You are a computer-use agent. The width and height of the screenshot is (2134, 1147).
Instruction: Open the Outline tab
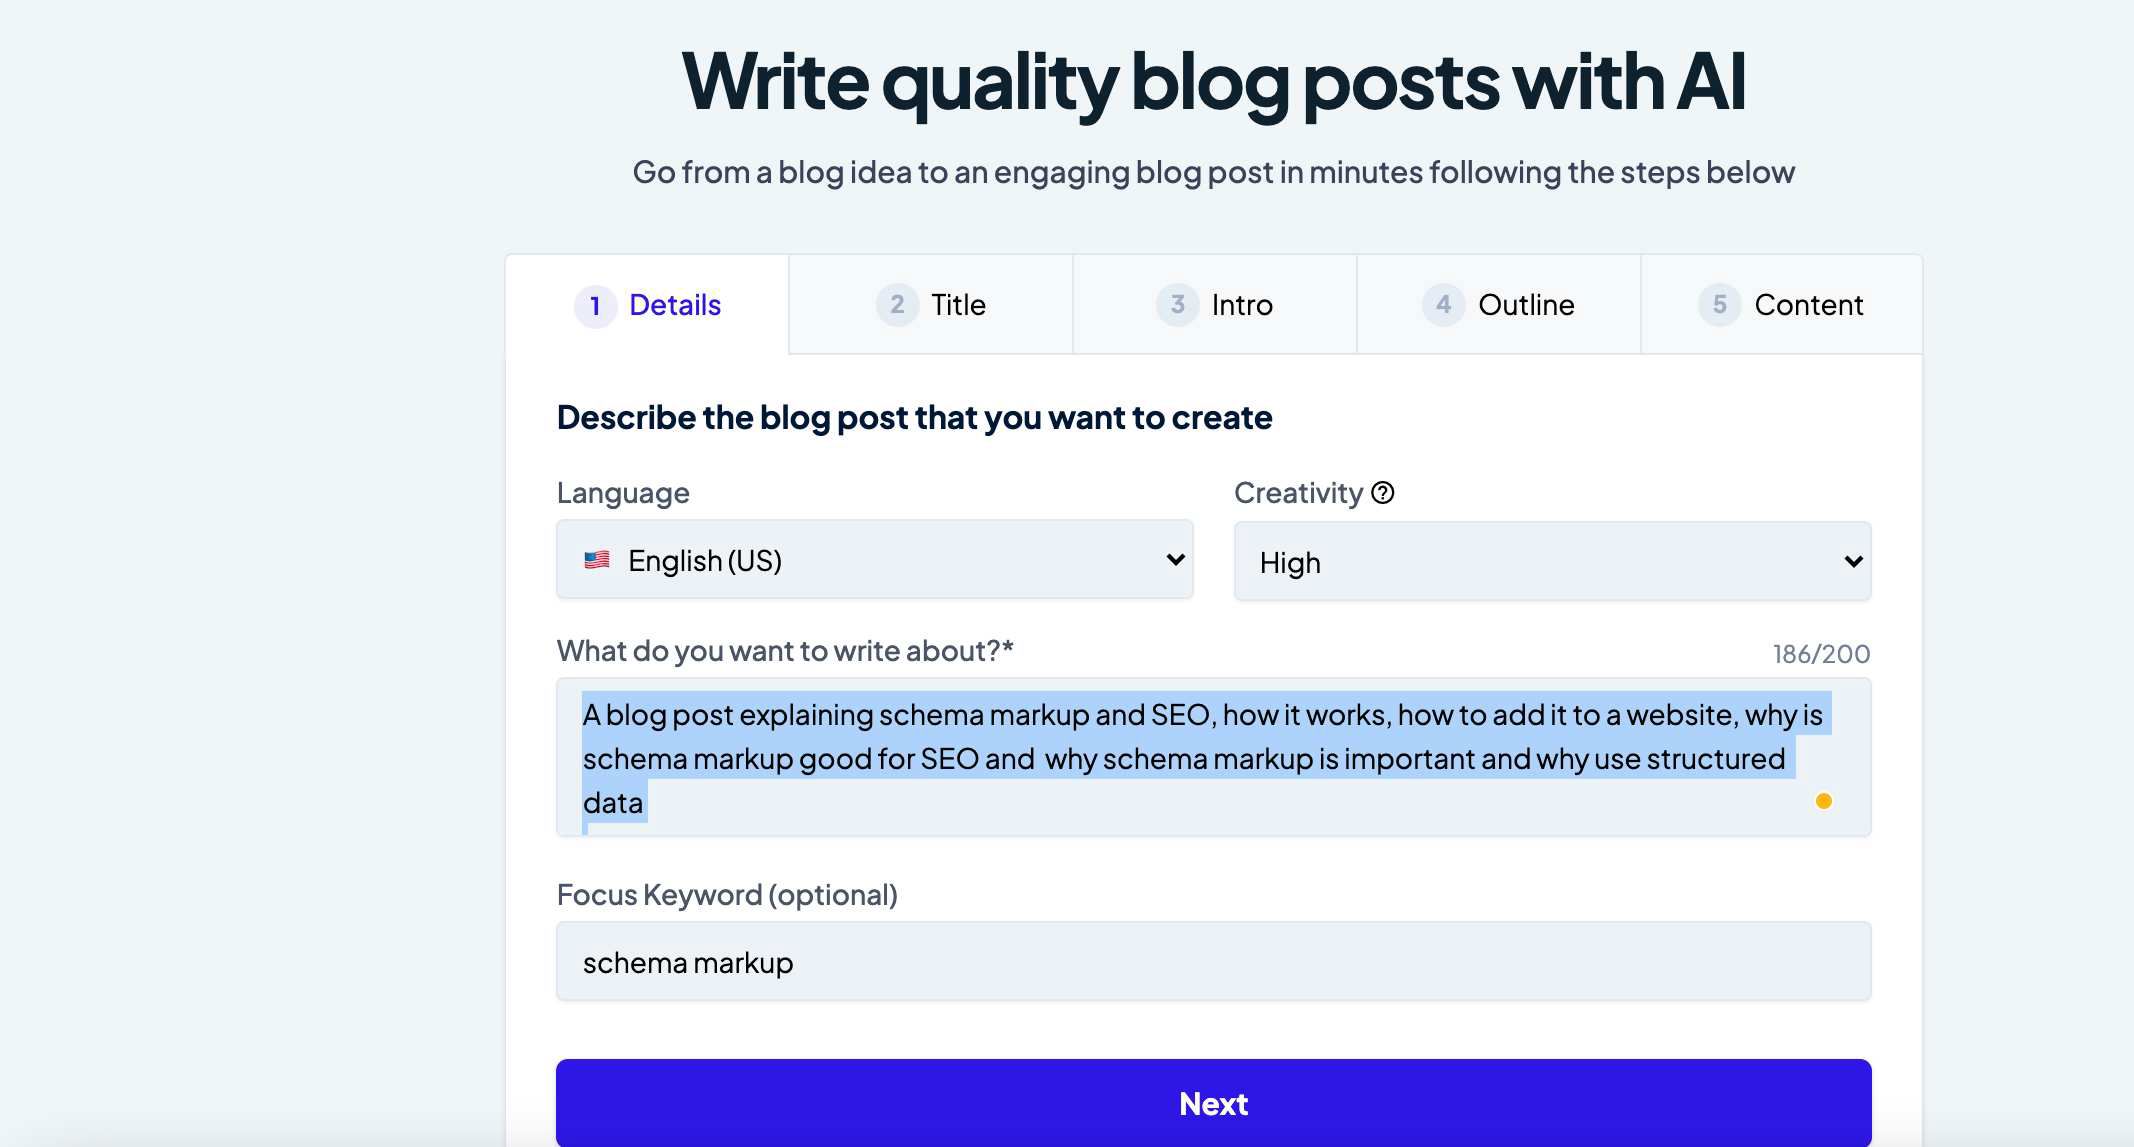click(1499, 305)
